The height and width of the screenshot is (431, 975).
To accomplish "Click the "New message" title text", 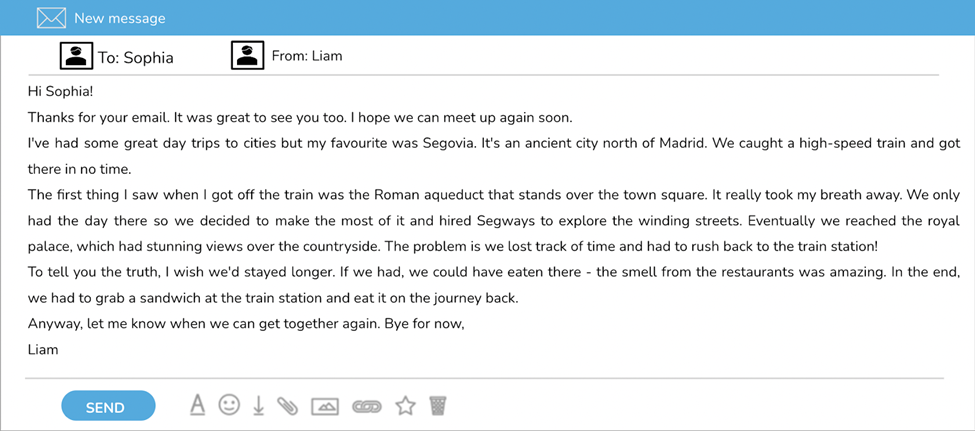I will pos(120,19).
